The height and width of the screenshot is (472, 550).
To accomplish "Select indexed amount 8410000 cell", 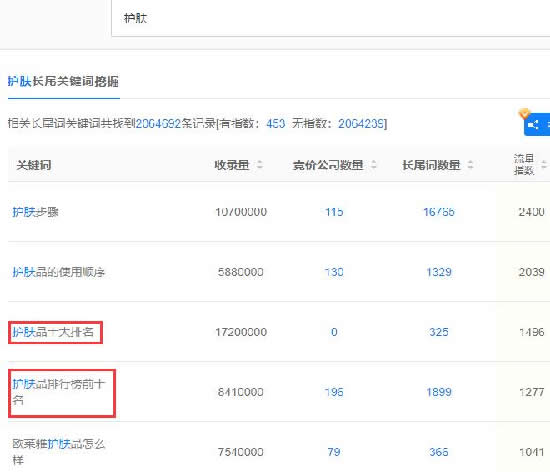I will [241, 392].
